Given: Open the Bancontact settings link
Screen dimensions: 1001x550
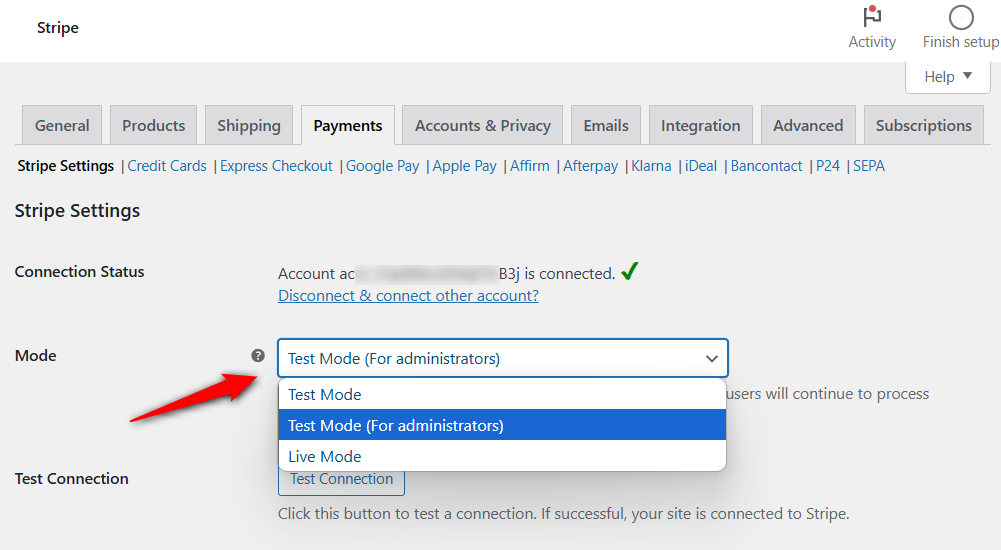Looking at the screenshot, I should (766, 166).
